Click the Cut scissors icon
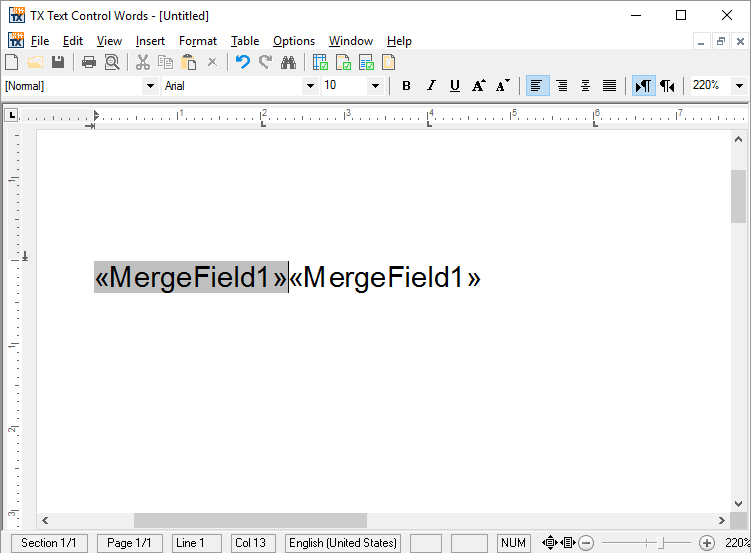This screenshot has width=751, height=553. point(143,62)
